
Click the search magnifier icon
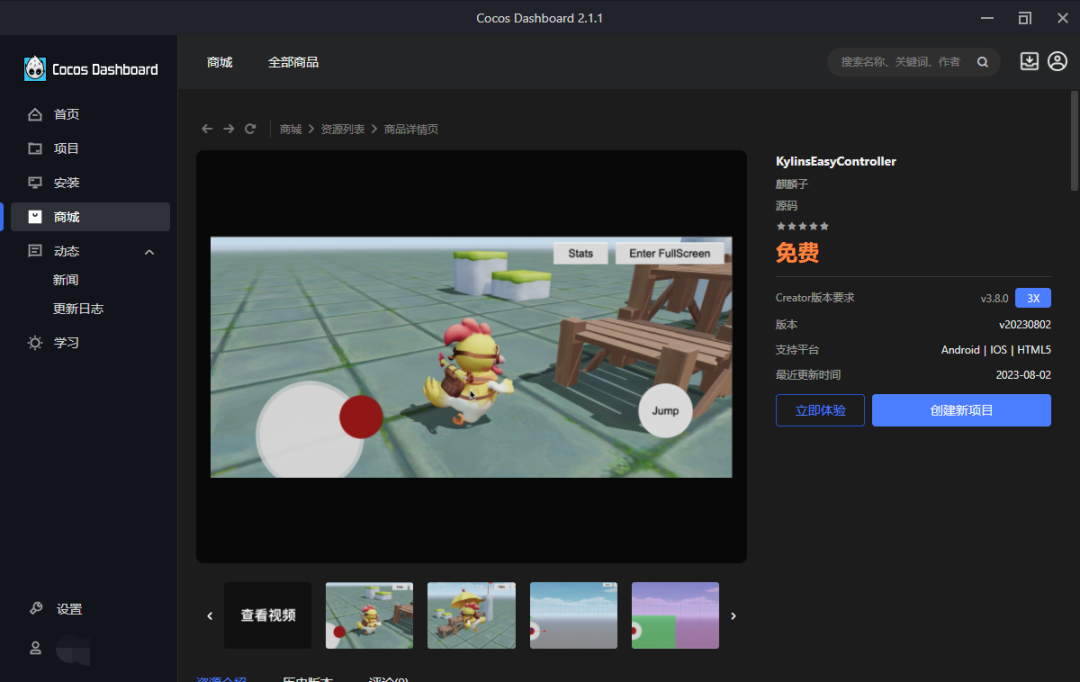[983, 62]
